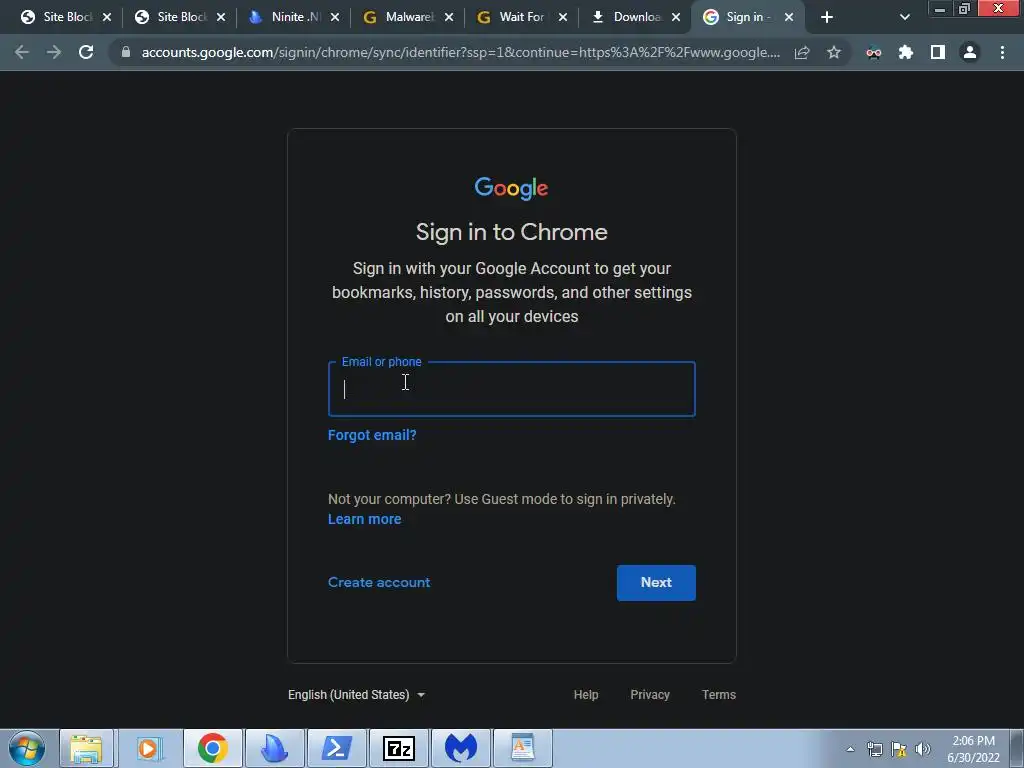Open the Chrome profile avatar icon
The image size is (1024, 768).
pos(970,52)
